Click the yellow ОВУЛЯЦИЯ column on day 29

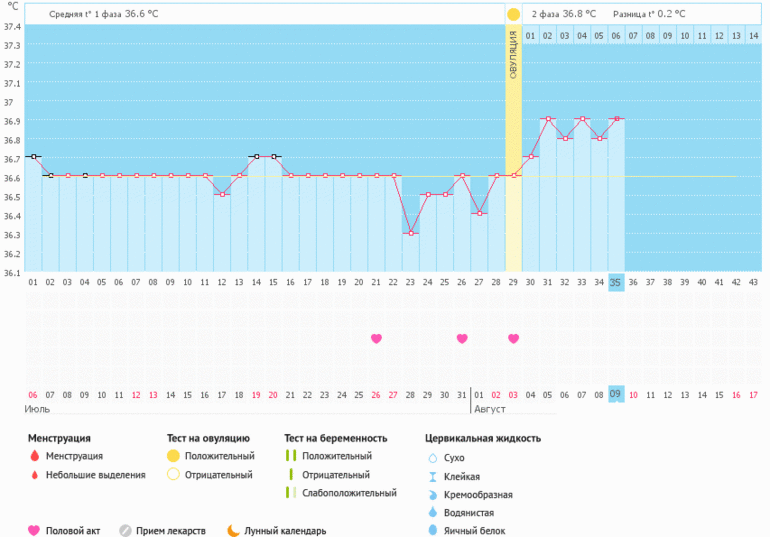pyautogui.click(x=513, y=150)
